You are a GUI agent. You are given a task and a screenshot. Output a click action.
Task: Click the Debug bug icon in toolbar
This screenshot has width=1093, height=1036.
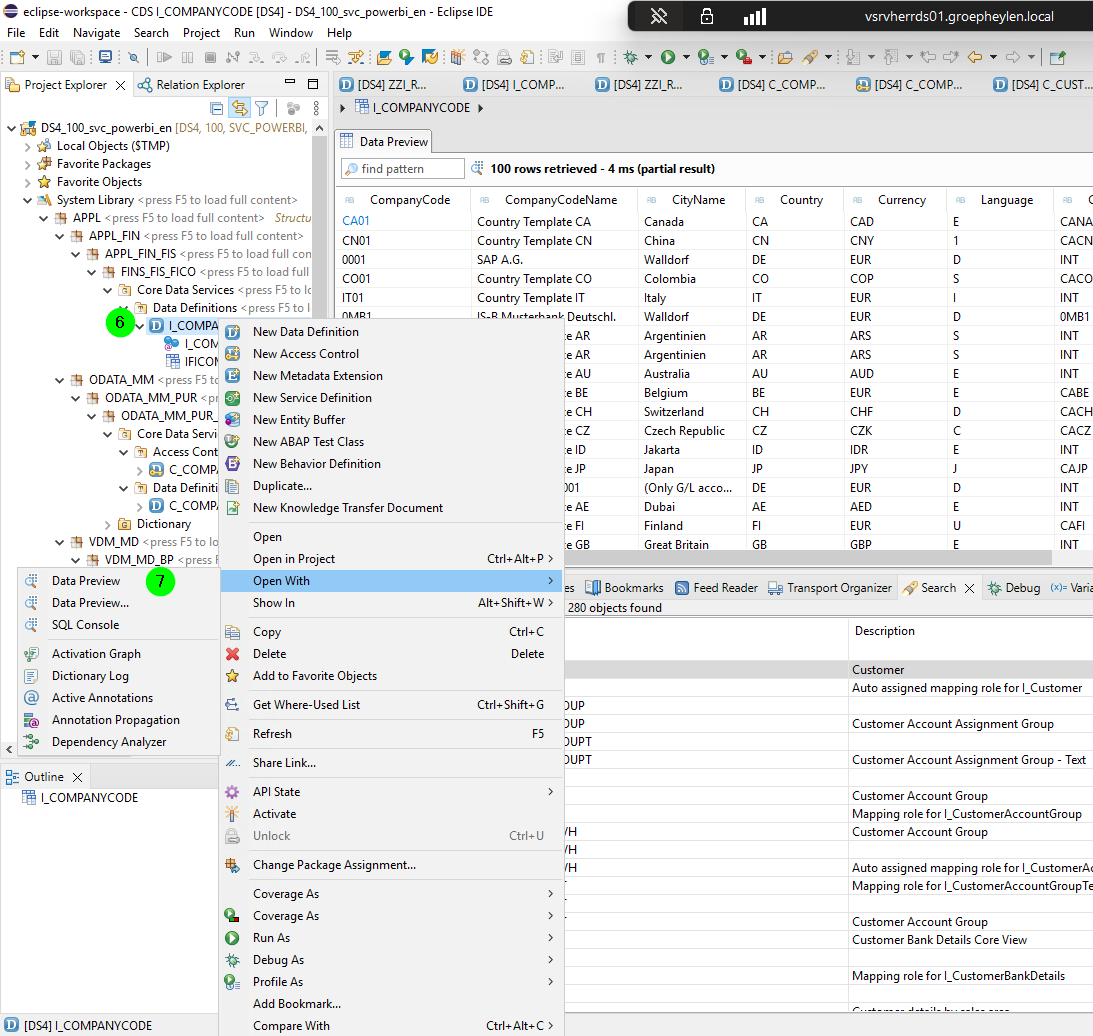(631, 57)
